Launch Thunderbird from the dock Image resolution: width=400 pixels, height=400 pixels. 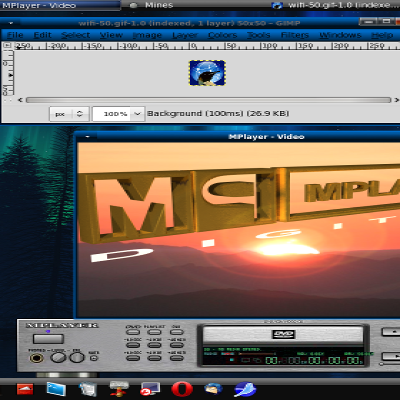point(214,389)
